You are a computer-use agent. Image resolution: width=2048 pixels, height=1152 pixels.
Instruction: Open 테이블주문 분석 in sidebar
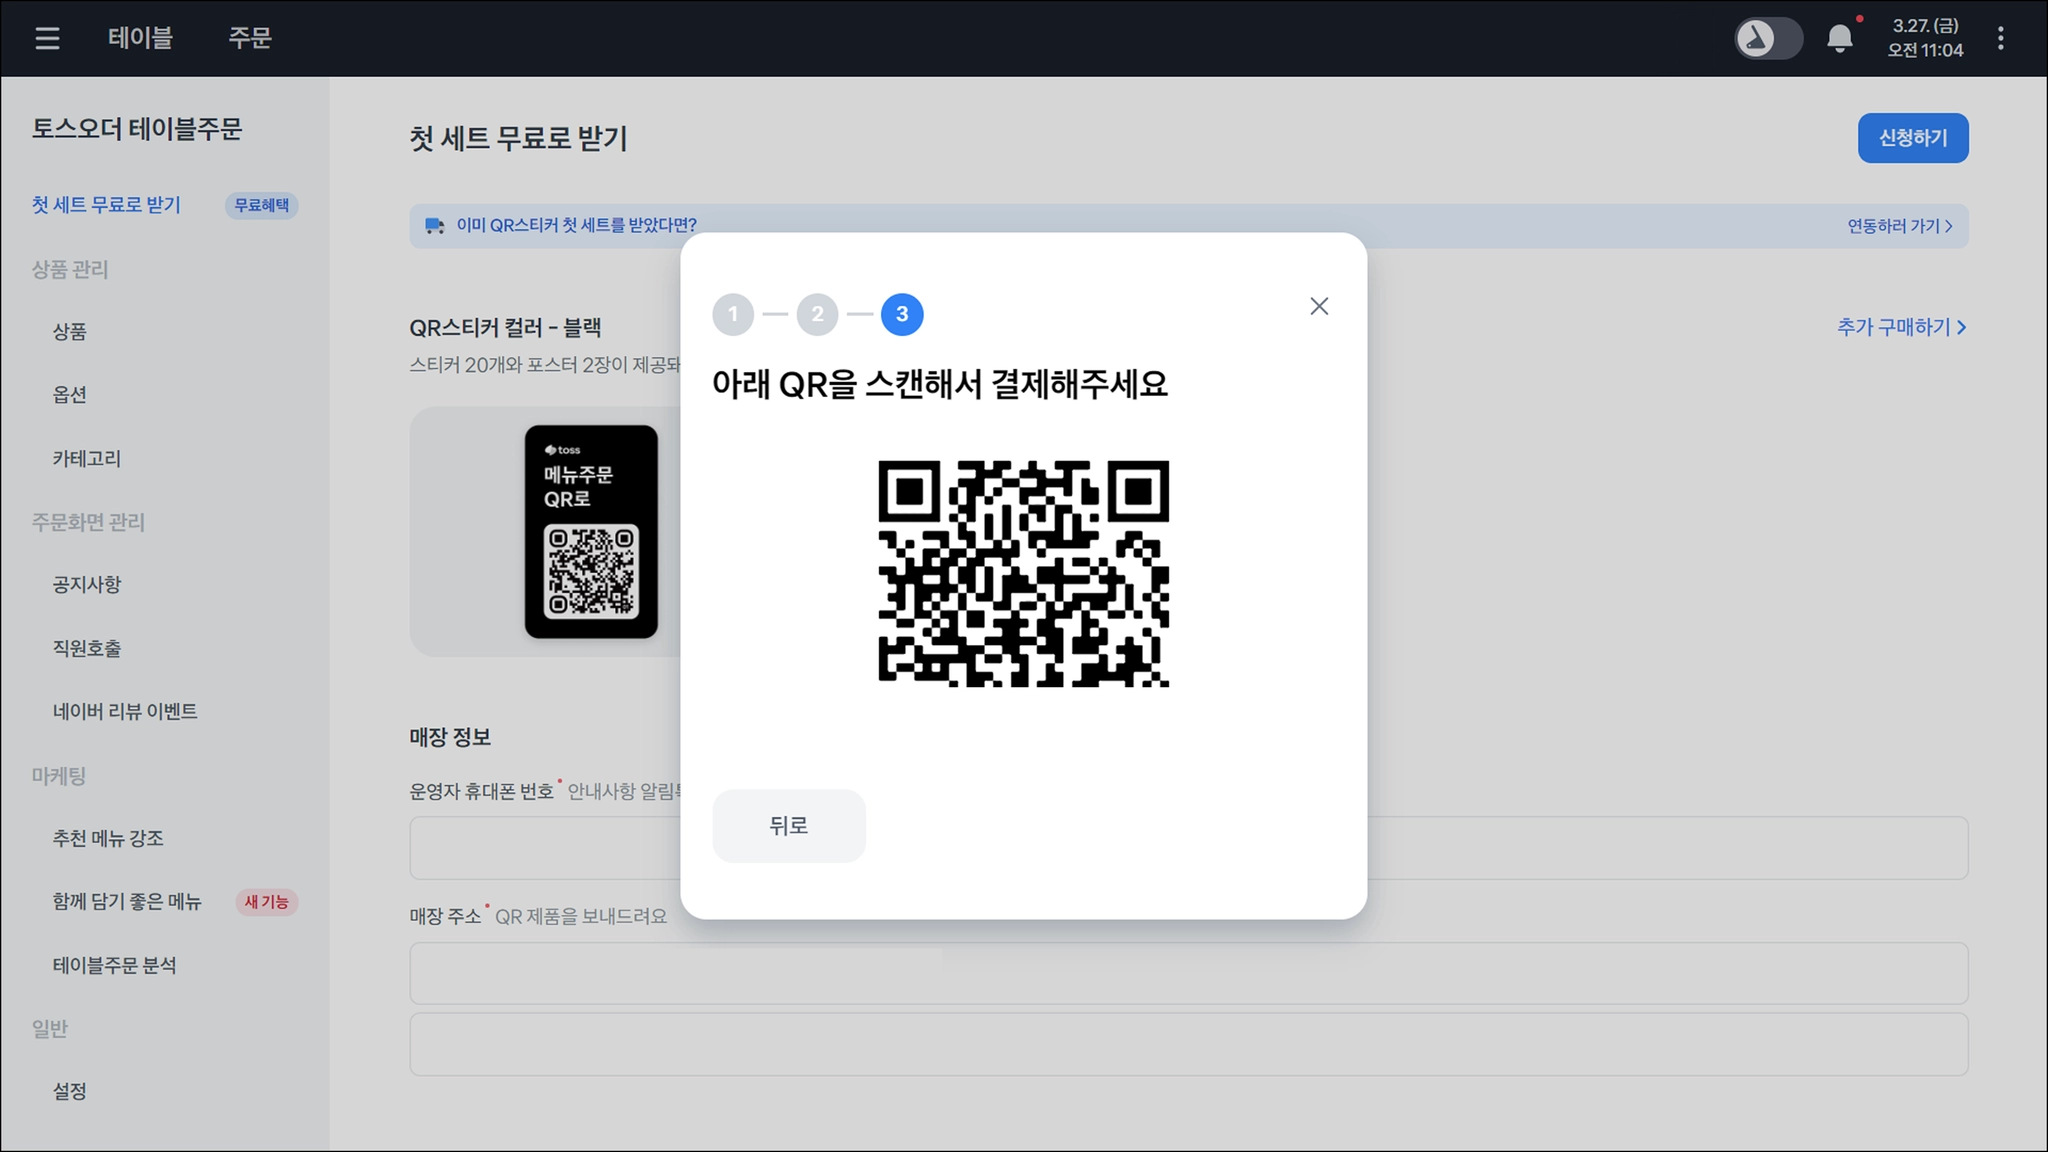(x=114, y=965)
